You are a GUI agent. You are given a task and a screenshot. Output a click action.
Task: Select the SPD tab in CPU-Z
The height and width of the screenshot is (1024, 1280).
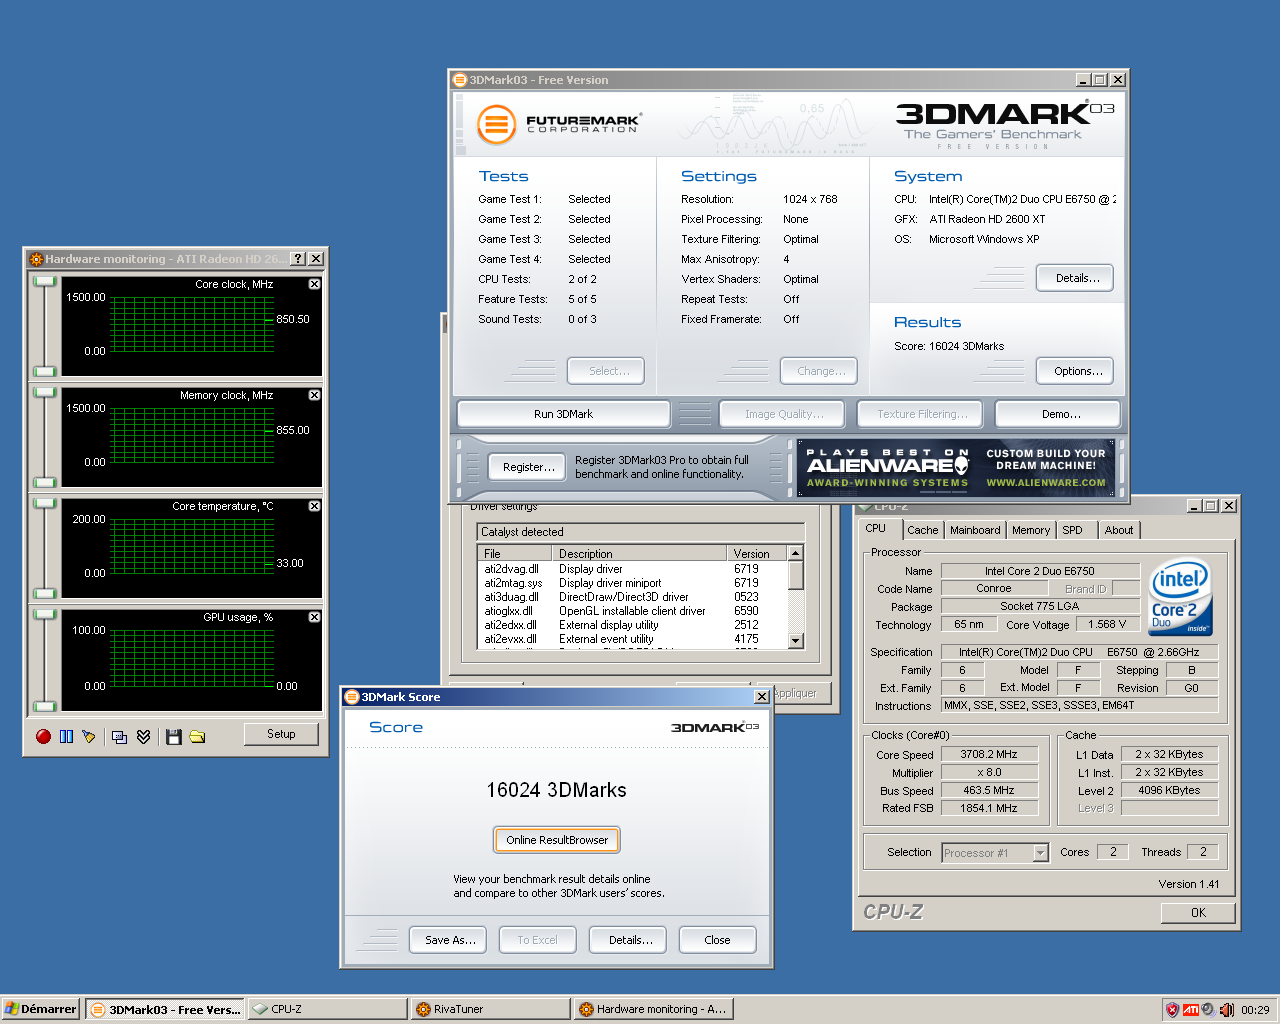(x=1073, y=530)
